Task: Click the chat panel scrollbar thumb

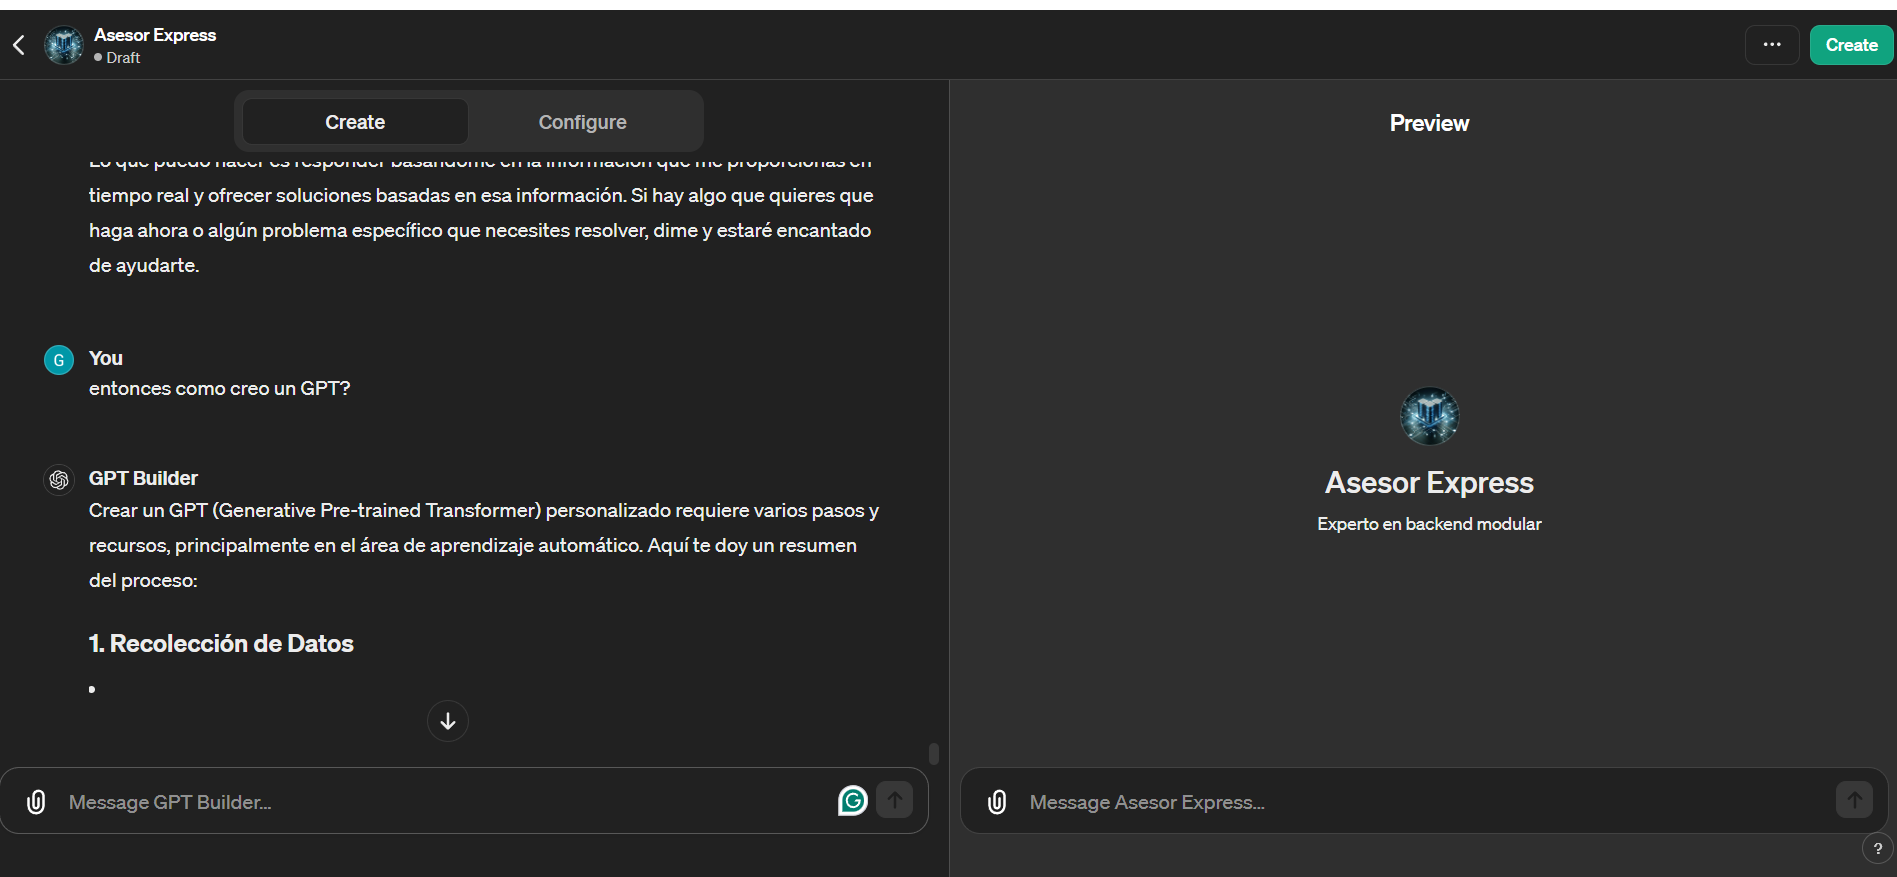Action: coord(934,753)
